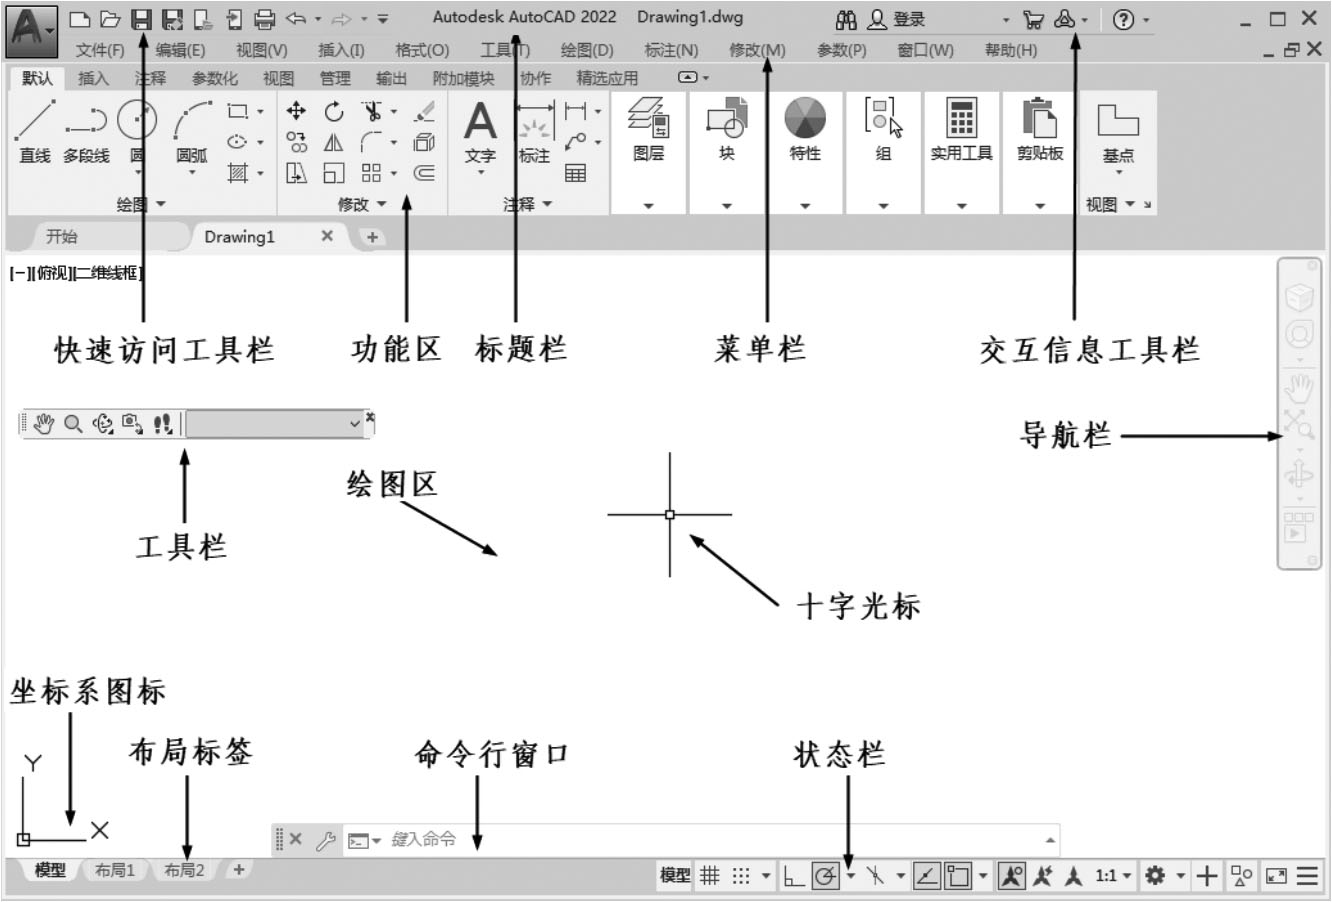Screen dimensions: 1332x902
Task: Select the Move tool in Modify panel
Action: tap(296, 111)
